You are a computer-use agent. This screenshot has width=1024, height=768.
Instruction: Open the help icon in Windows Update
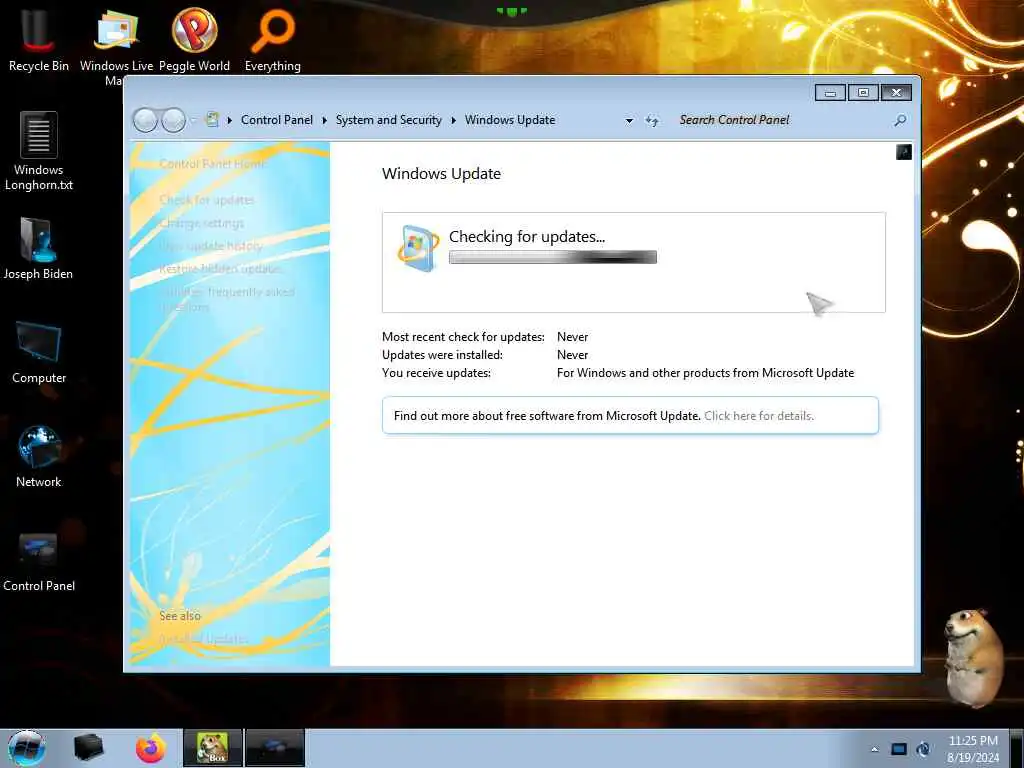click(904, 152)
